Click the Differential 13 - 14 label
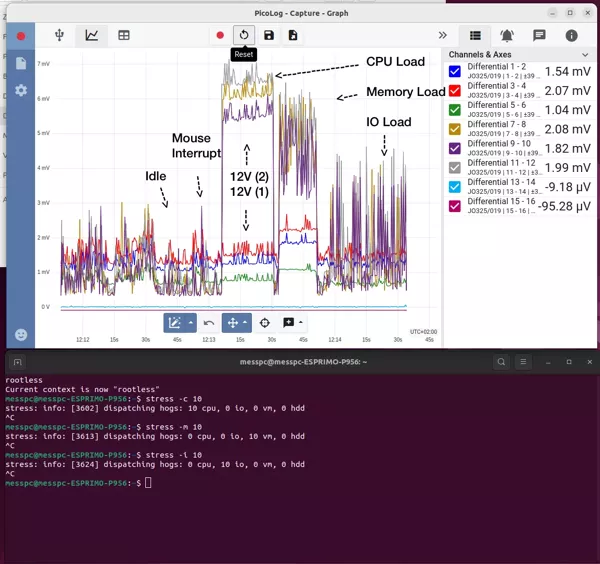The image size is (600, 564). 501,182
